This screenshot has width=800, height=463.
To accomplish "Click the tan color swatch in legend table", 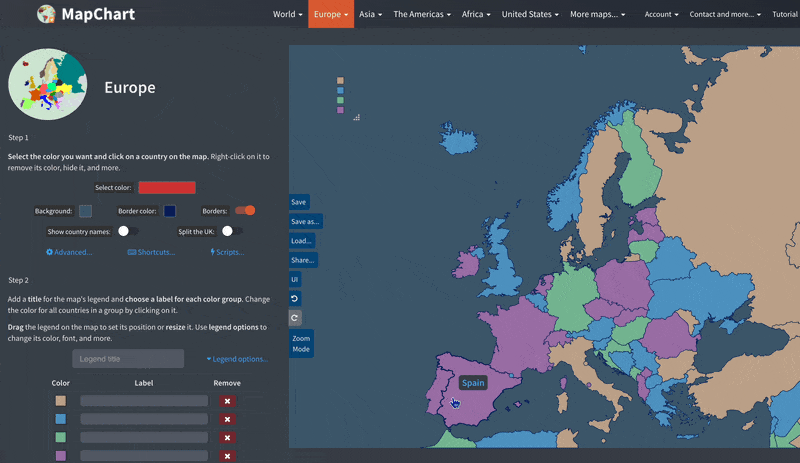I will pos(61,401).
